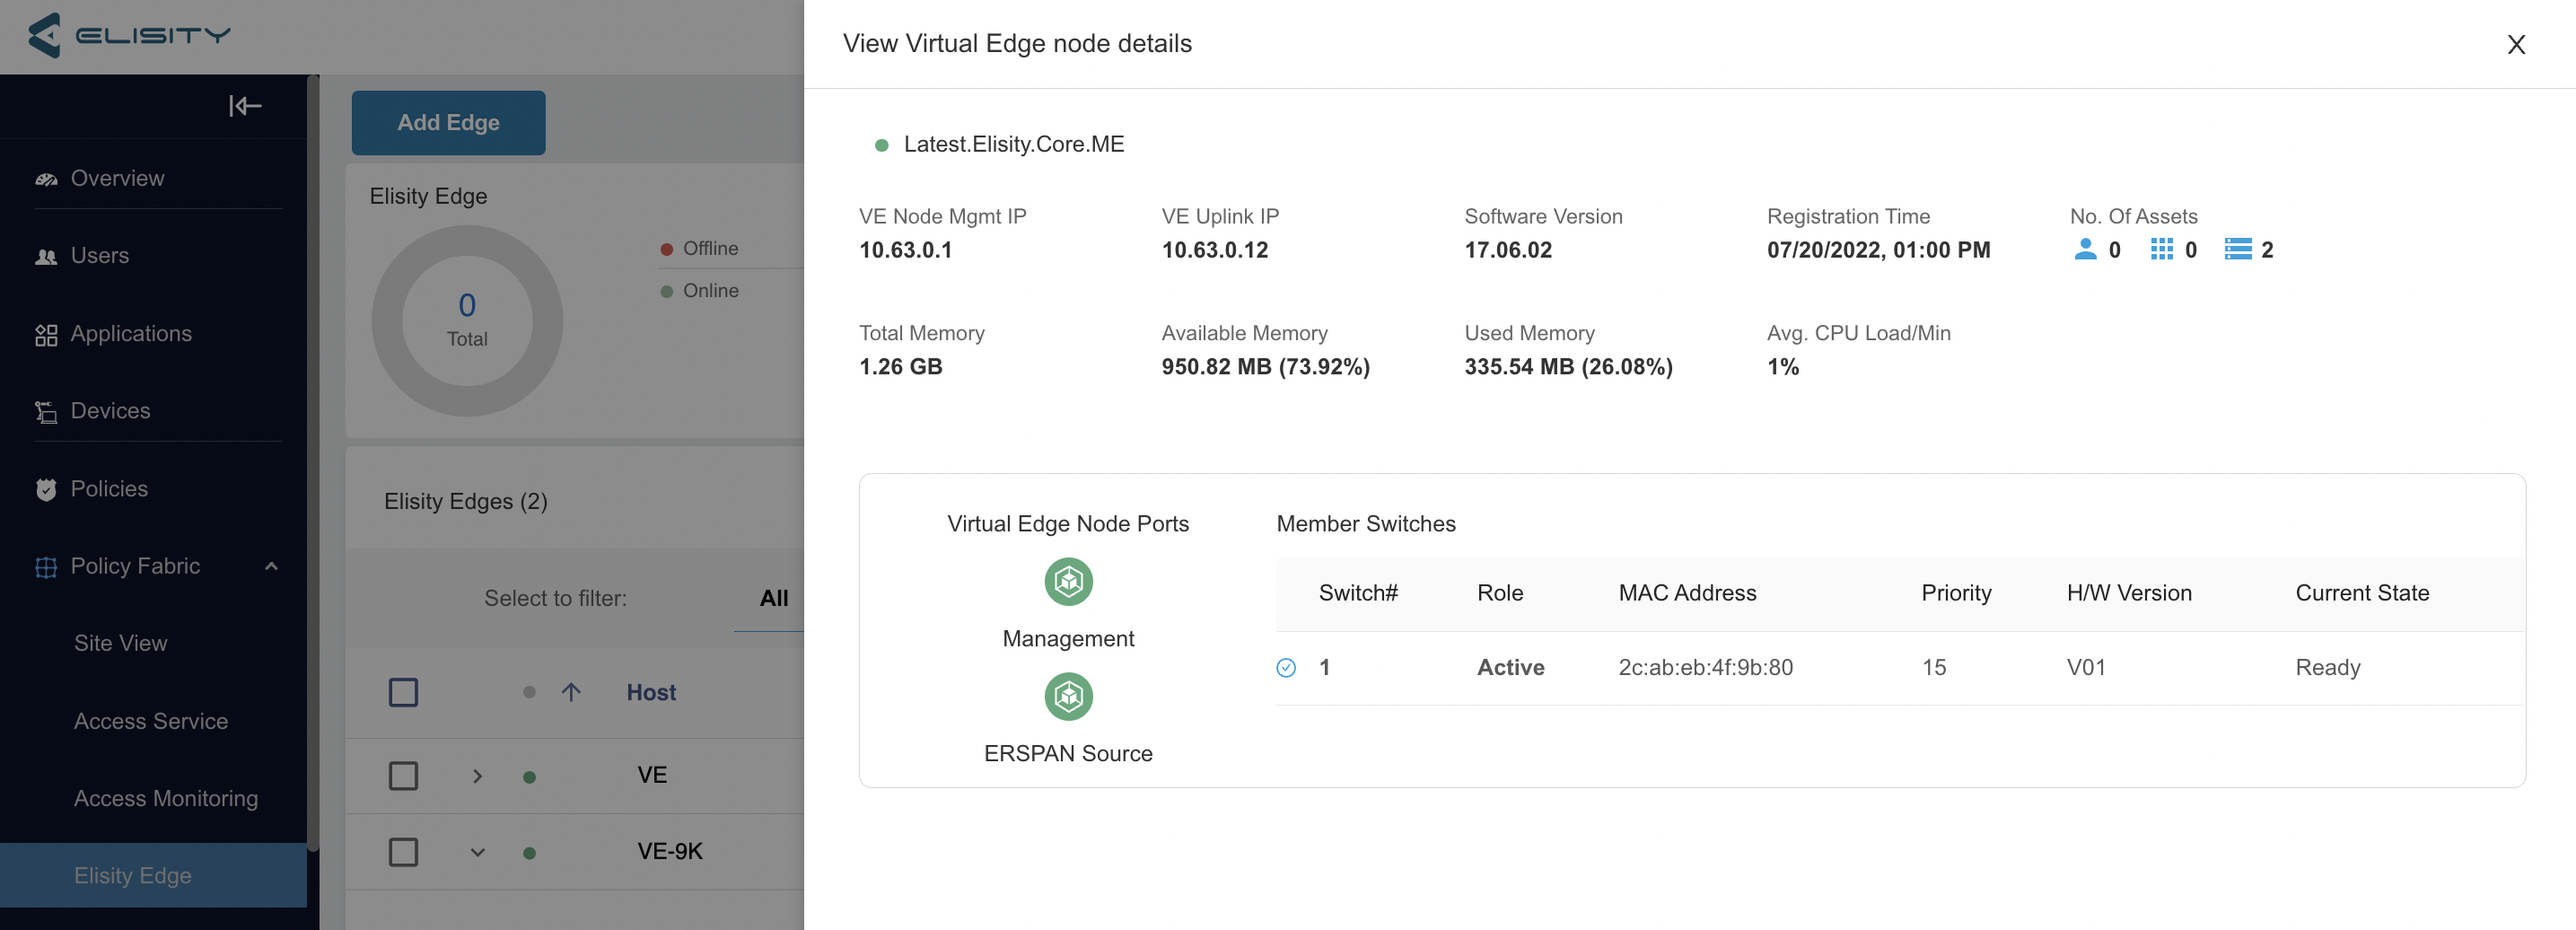The width and height of the screenshot is (2576, 930).
Task: Click the Management port icon
Action: click(x=1068, y=582)
